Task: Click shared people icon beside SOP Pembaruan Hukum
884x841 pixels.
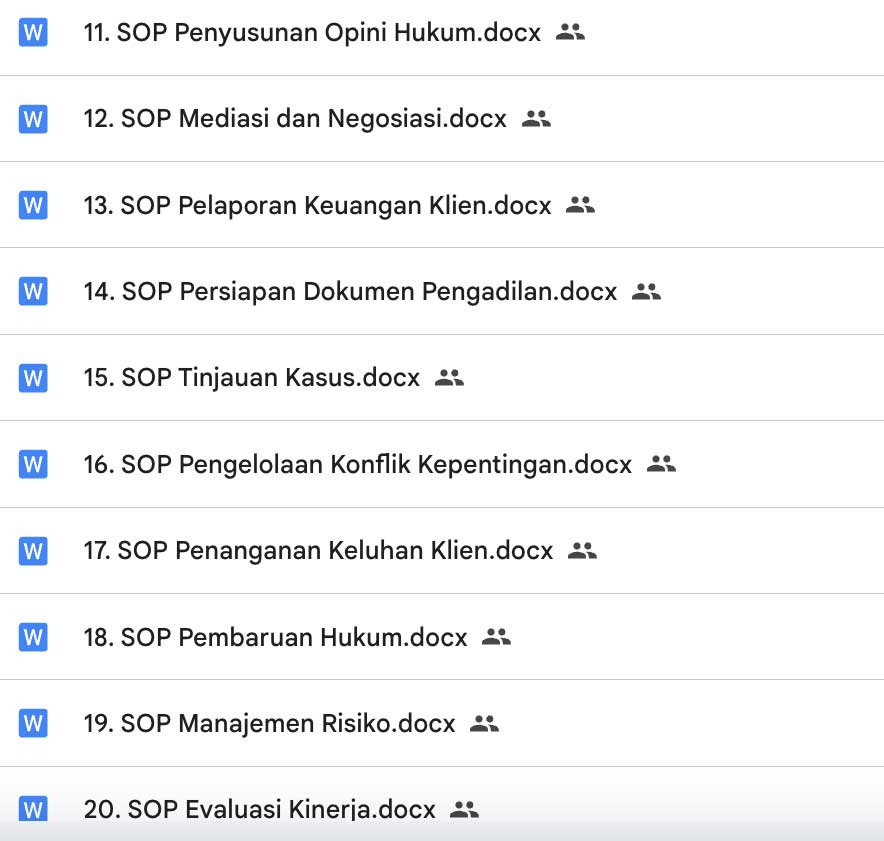Action: 496,637
